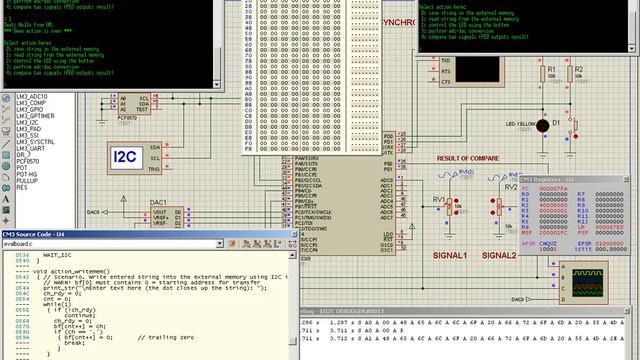The height and width of the screenshot is (360, 640).
Task: Click the PC register value 000007FA
Action: pos(553,189)
